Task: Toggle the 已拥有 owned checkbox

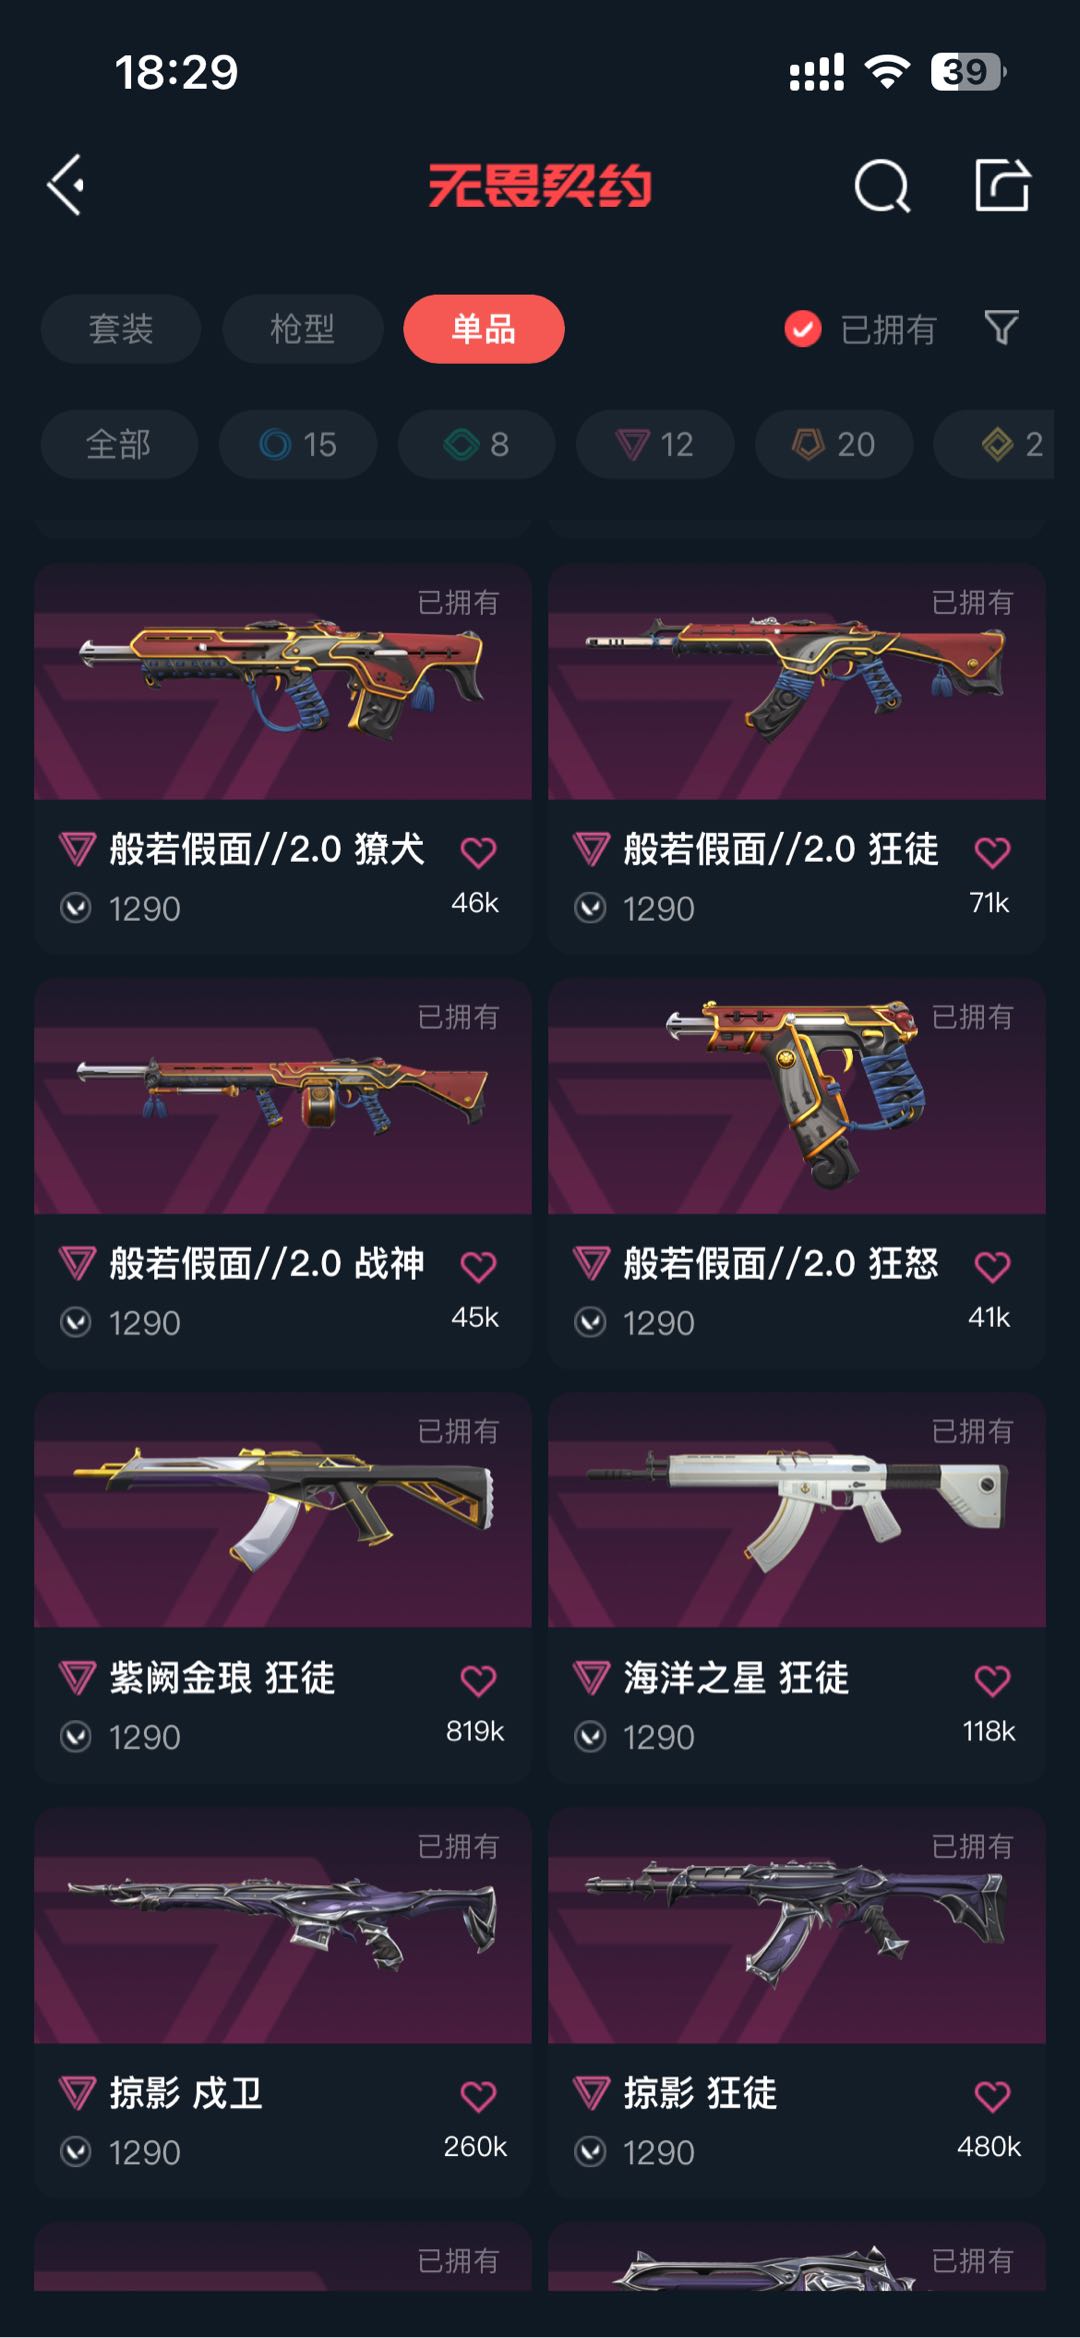Action: click(803, 328)
